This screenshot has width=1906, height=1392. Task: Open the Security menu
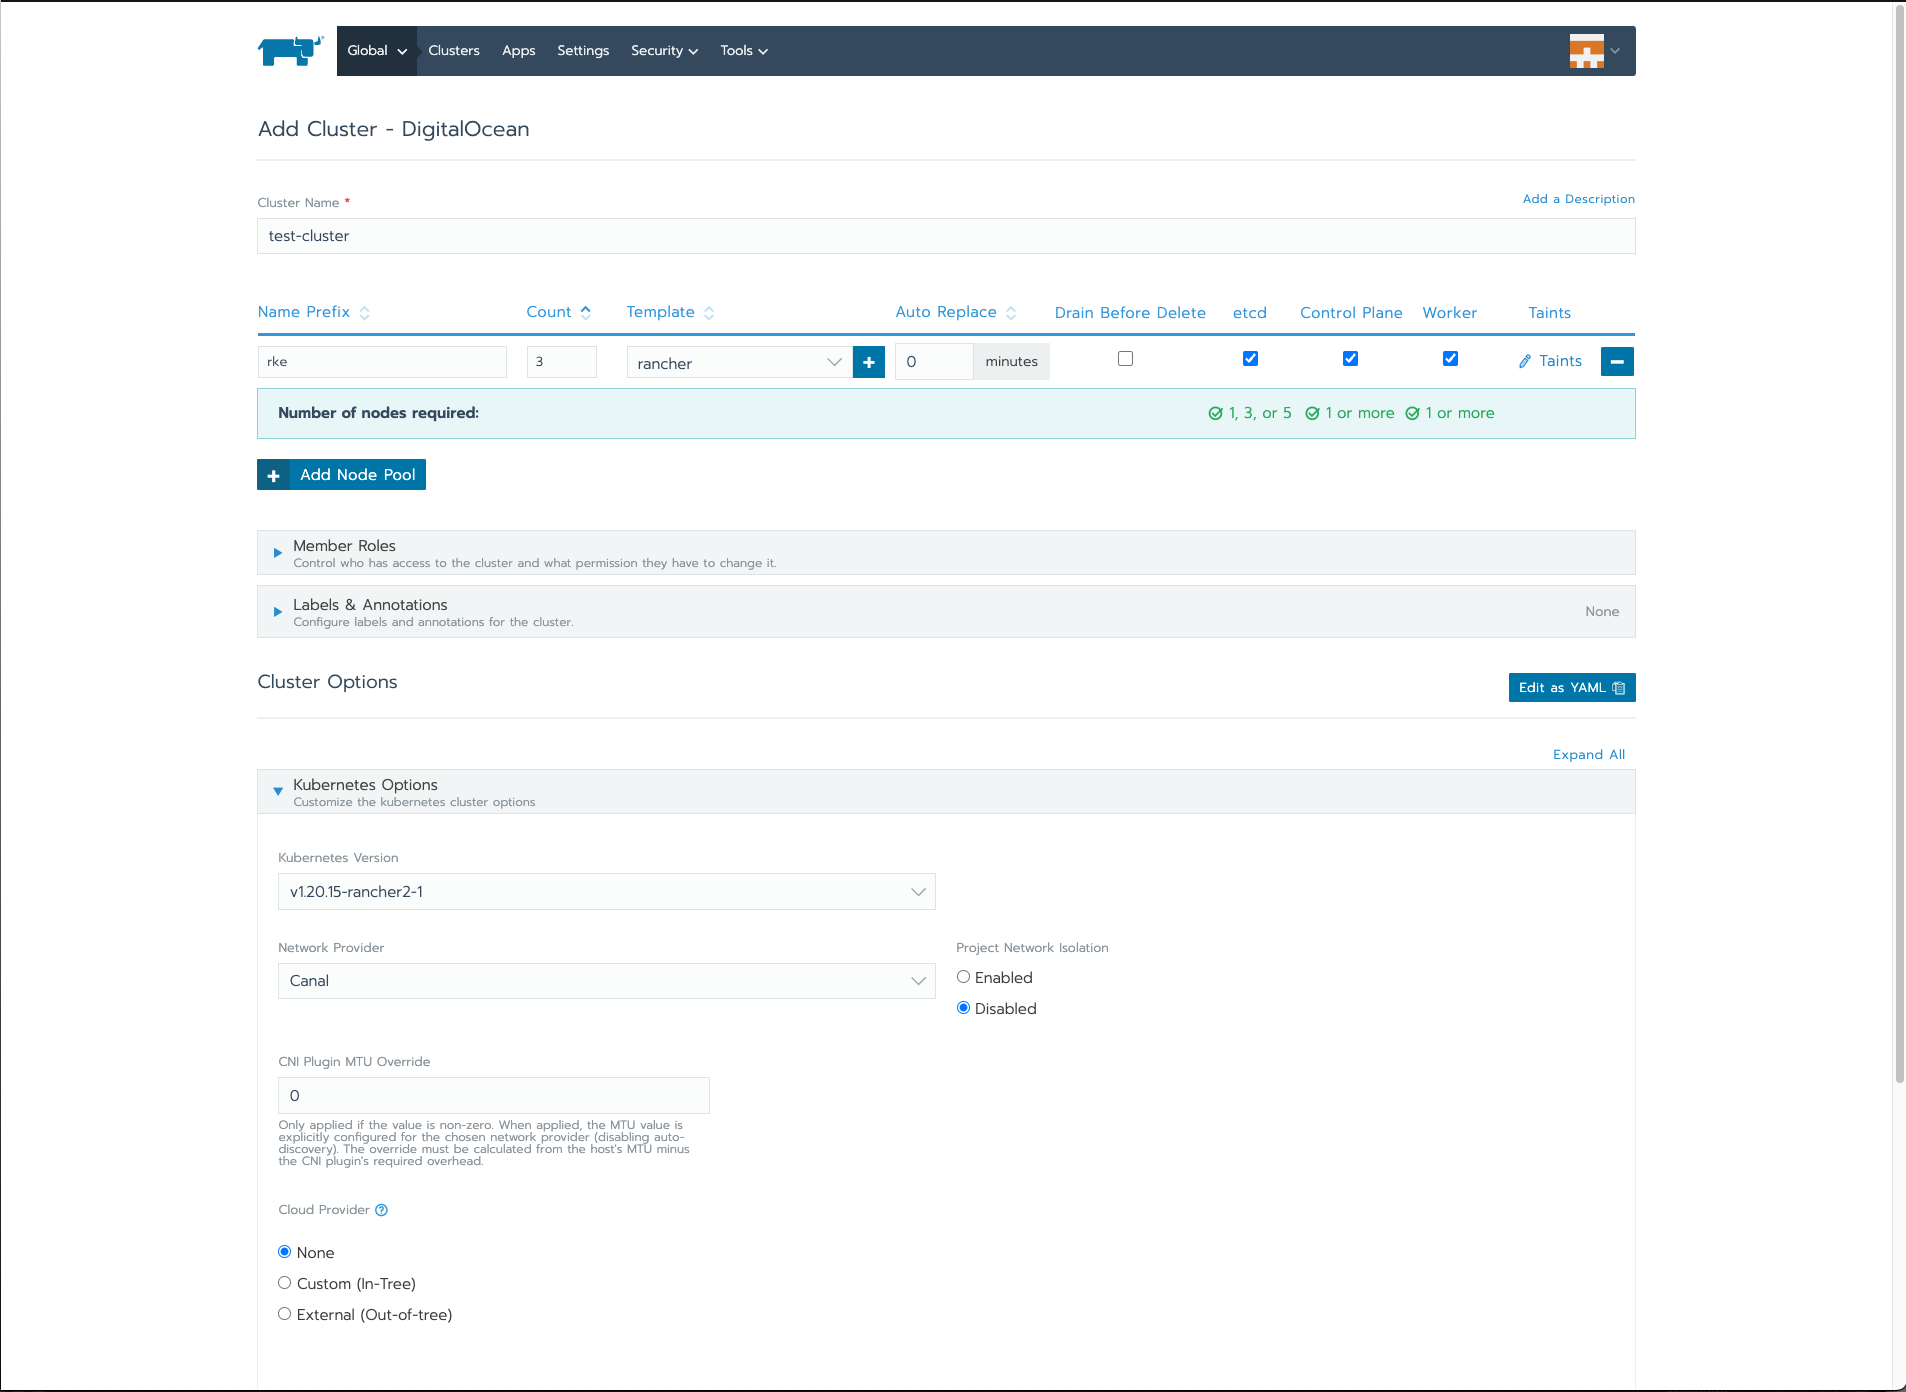point(664,51)
